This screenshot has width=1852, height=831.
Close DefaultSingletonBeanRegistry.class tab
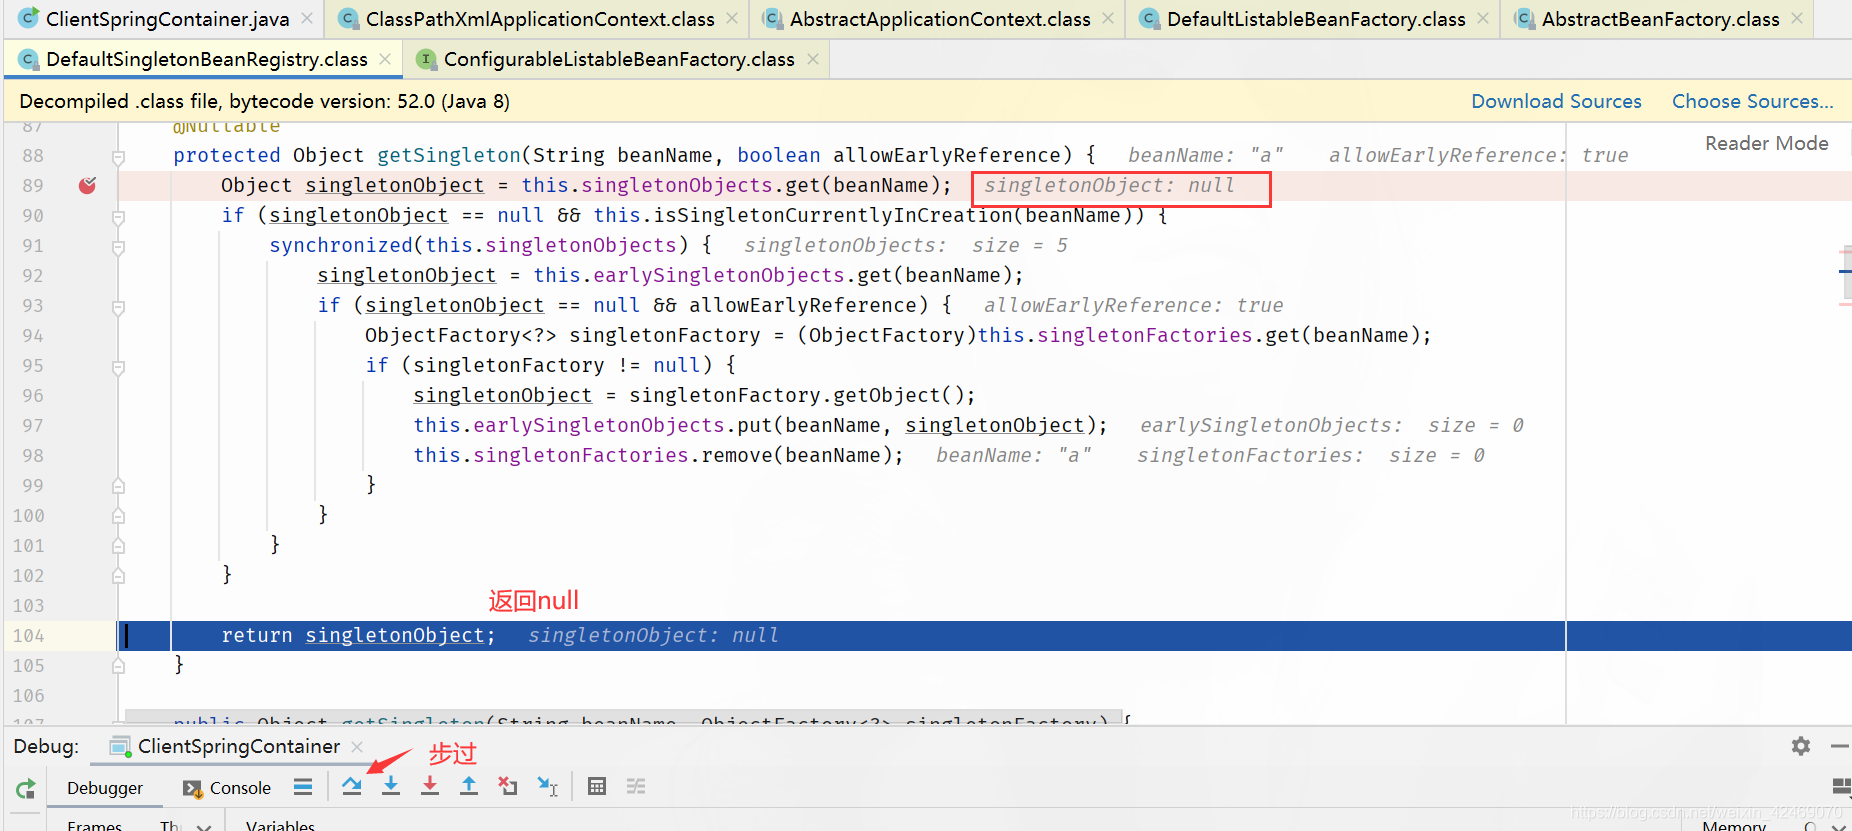385,59
